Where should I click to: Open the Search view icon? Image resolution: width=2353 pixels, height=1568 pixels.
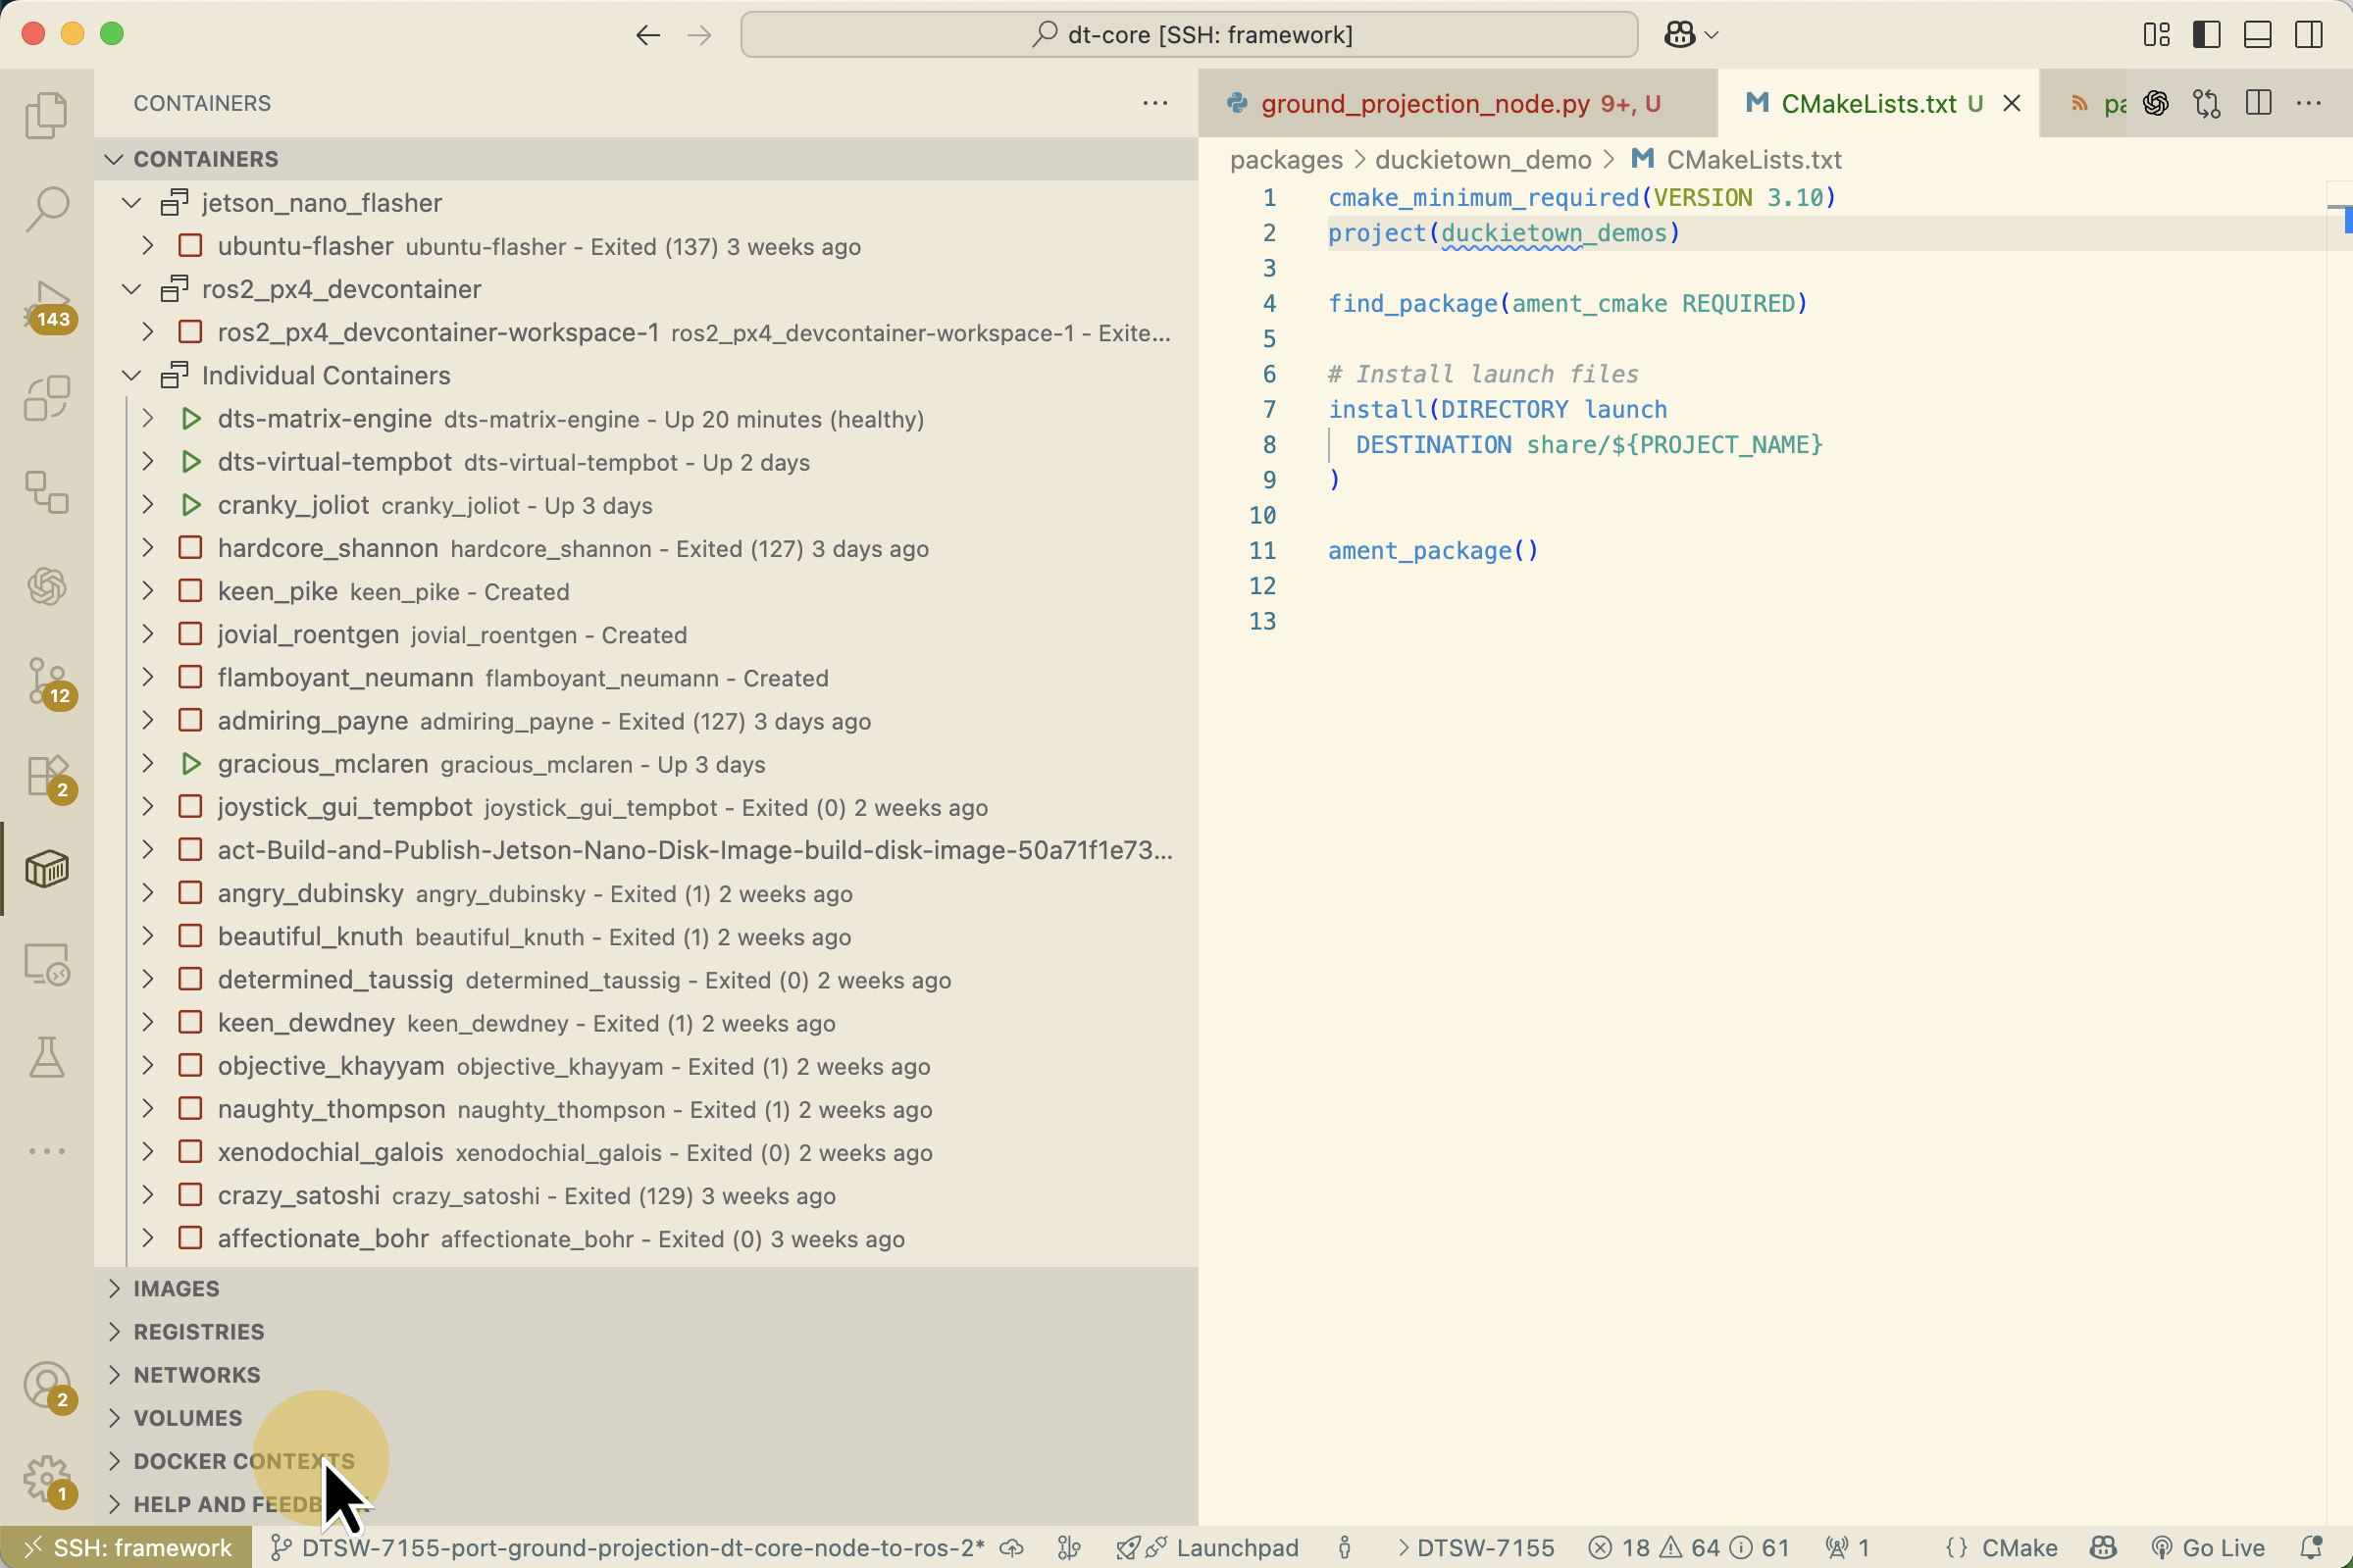46,209
